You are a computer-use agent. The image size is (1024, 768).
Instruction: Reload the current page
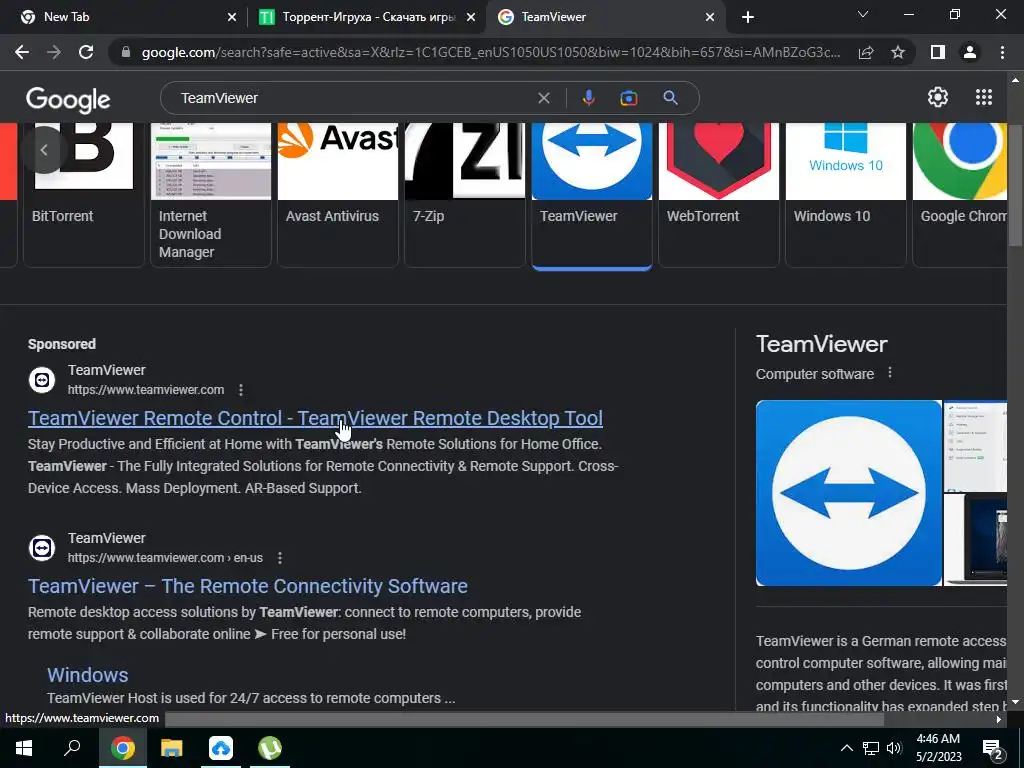pyautogui.click(x=86, y=52)
